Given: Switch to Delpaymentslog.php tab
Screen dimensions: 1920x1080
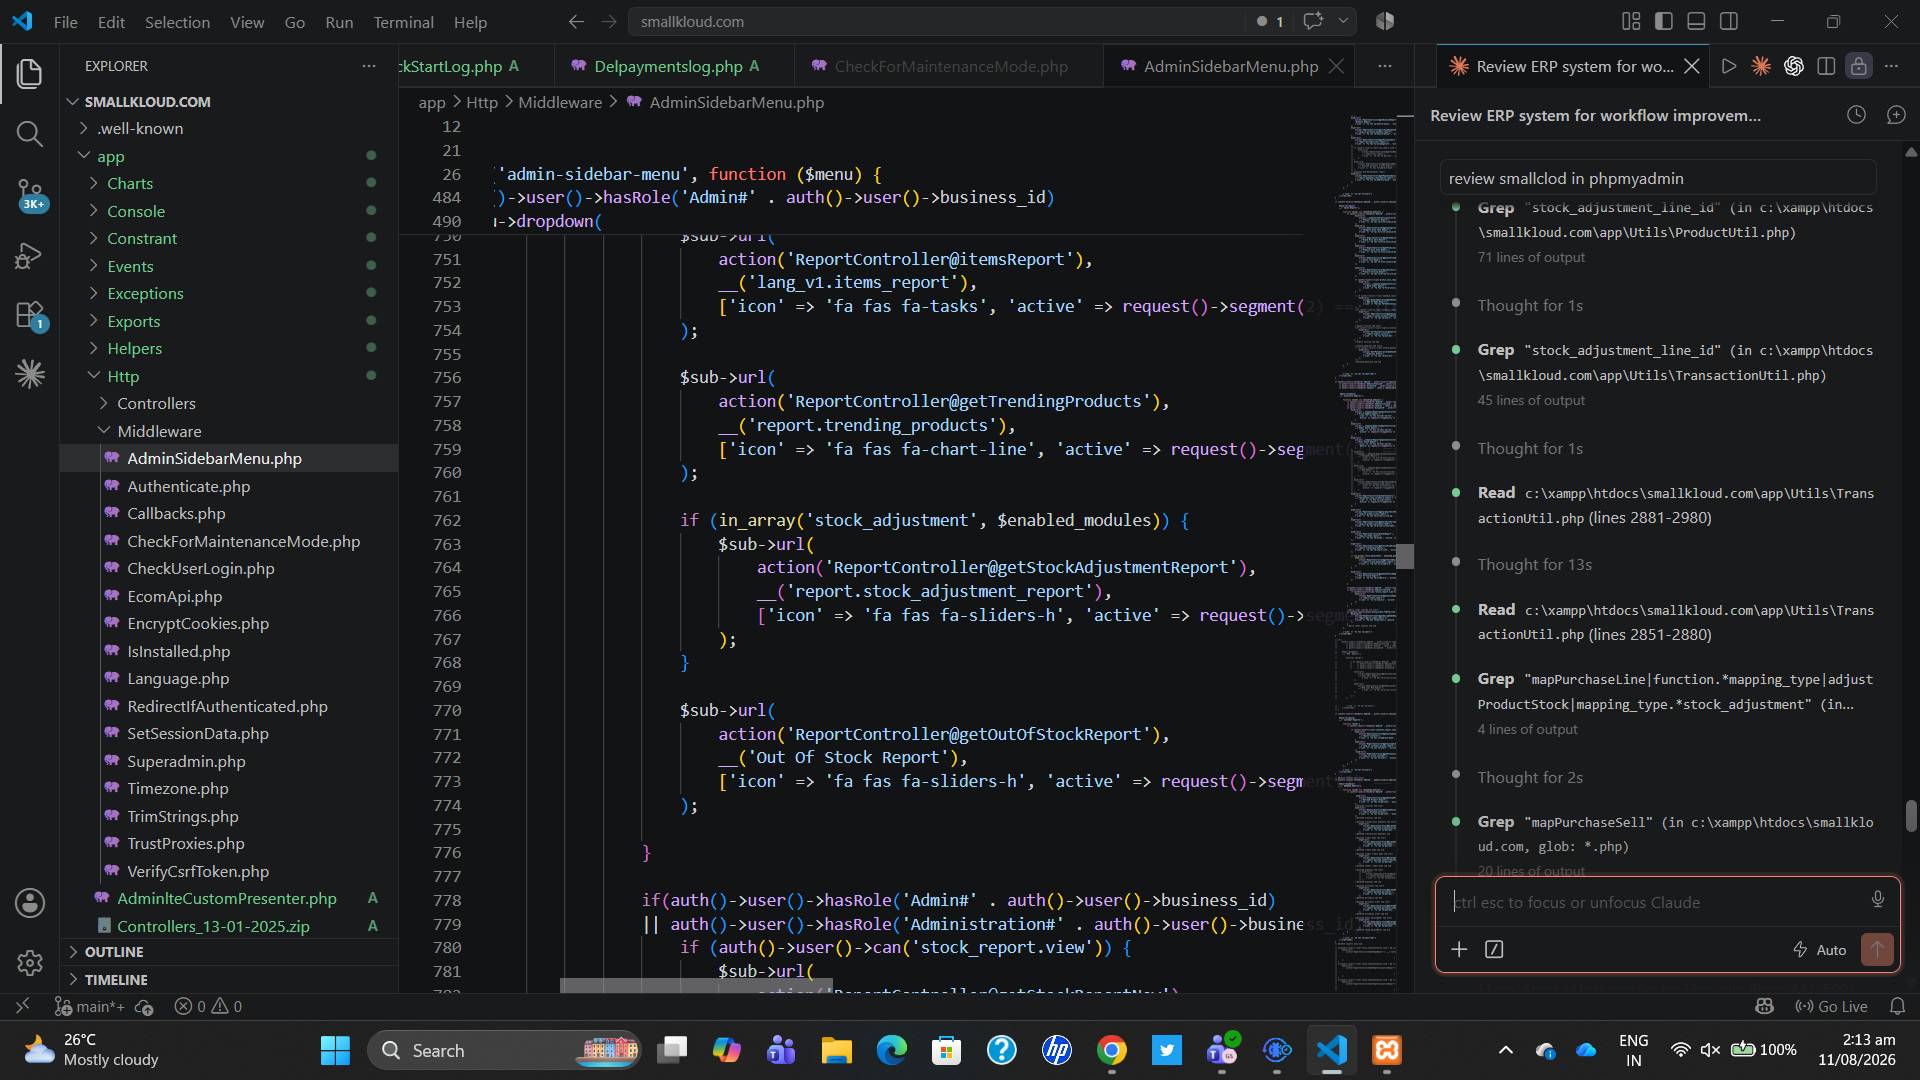Looking at the screenshot, I should click(667, 66).
